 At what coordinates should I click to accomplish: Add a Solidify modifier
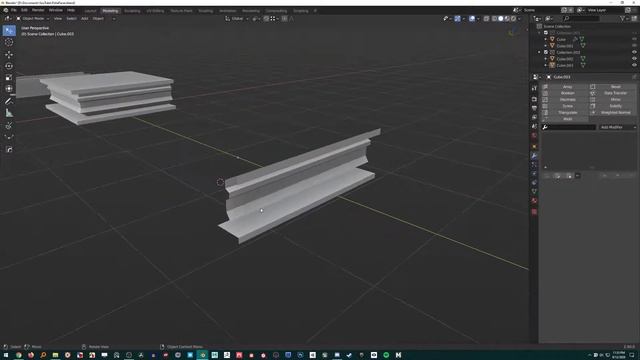(613, 106)
